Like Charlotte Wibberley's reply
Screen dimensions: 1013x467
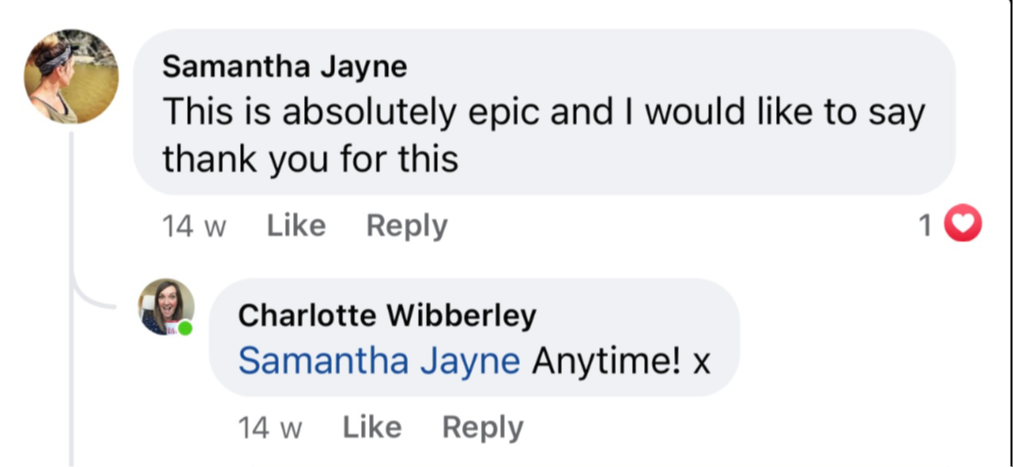[x=372, y=427]
